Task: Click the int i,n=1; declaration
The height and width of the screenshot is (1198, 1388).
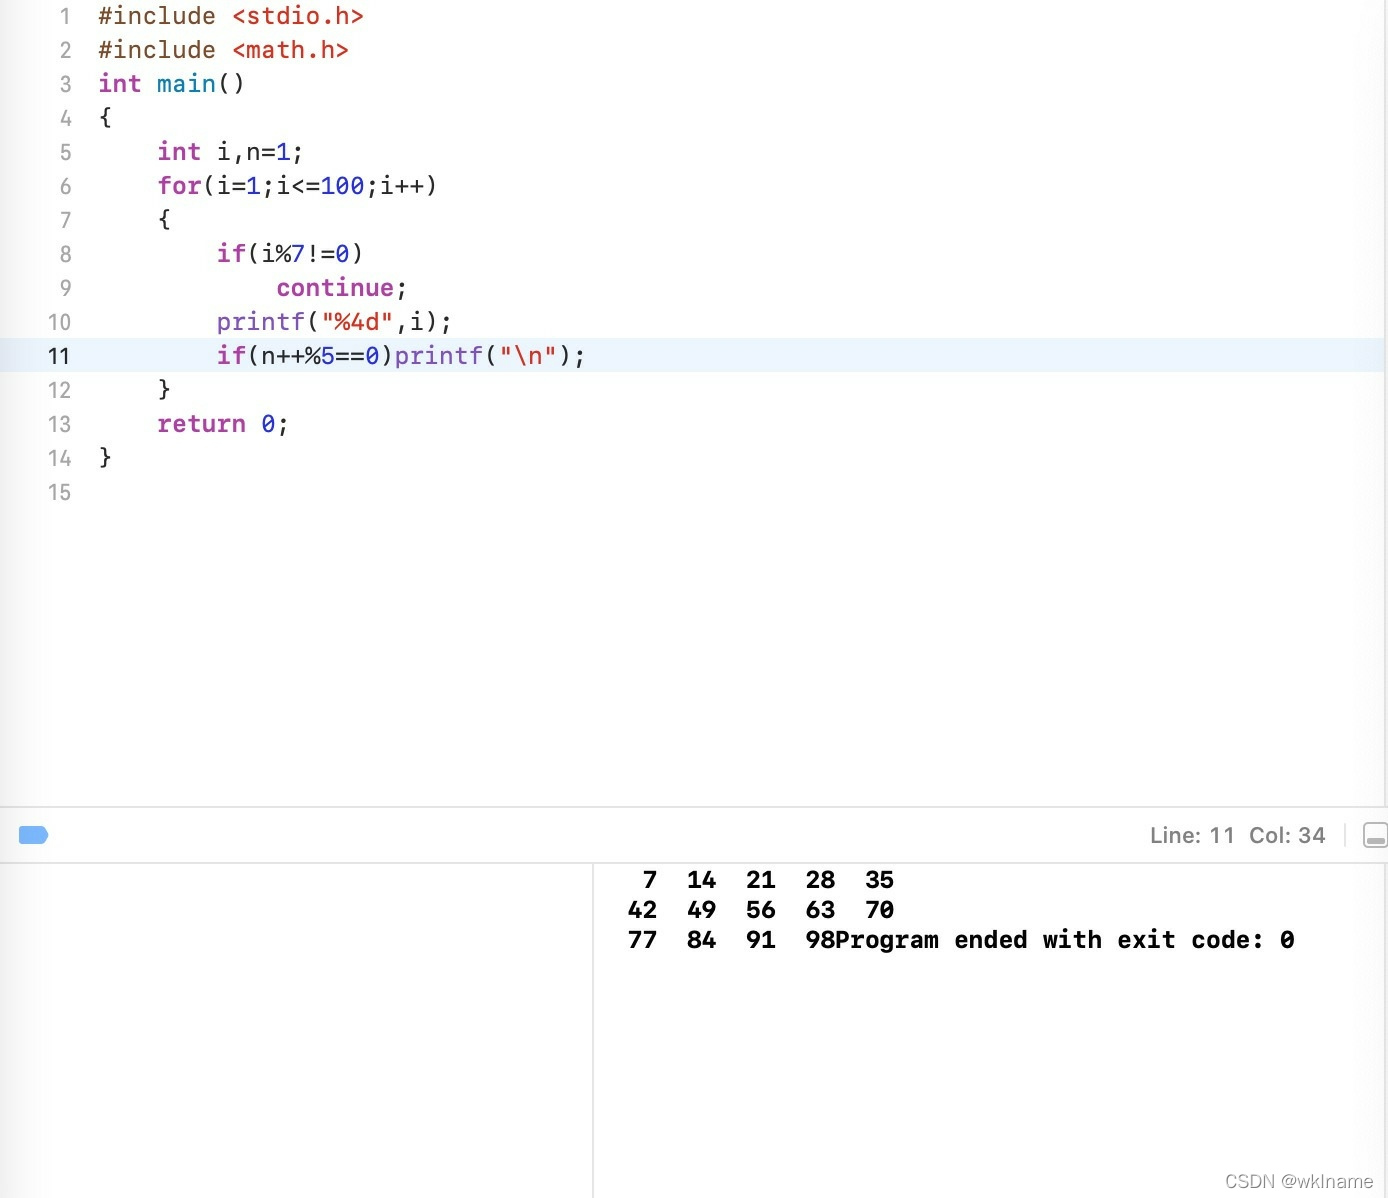Action: 230,152
